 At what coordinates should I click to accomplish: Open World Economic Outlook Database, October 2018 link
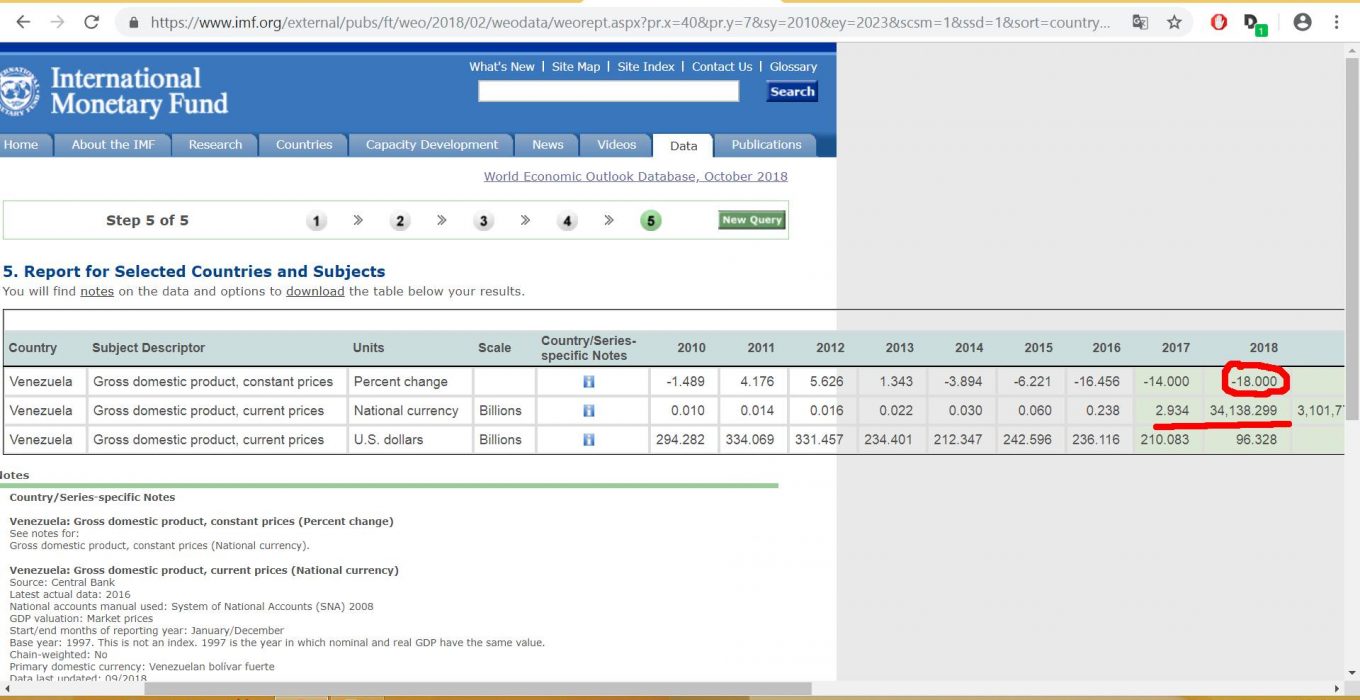pos(636,176)
